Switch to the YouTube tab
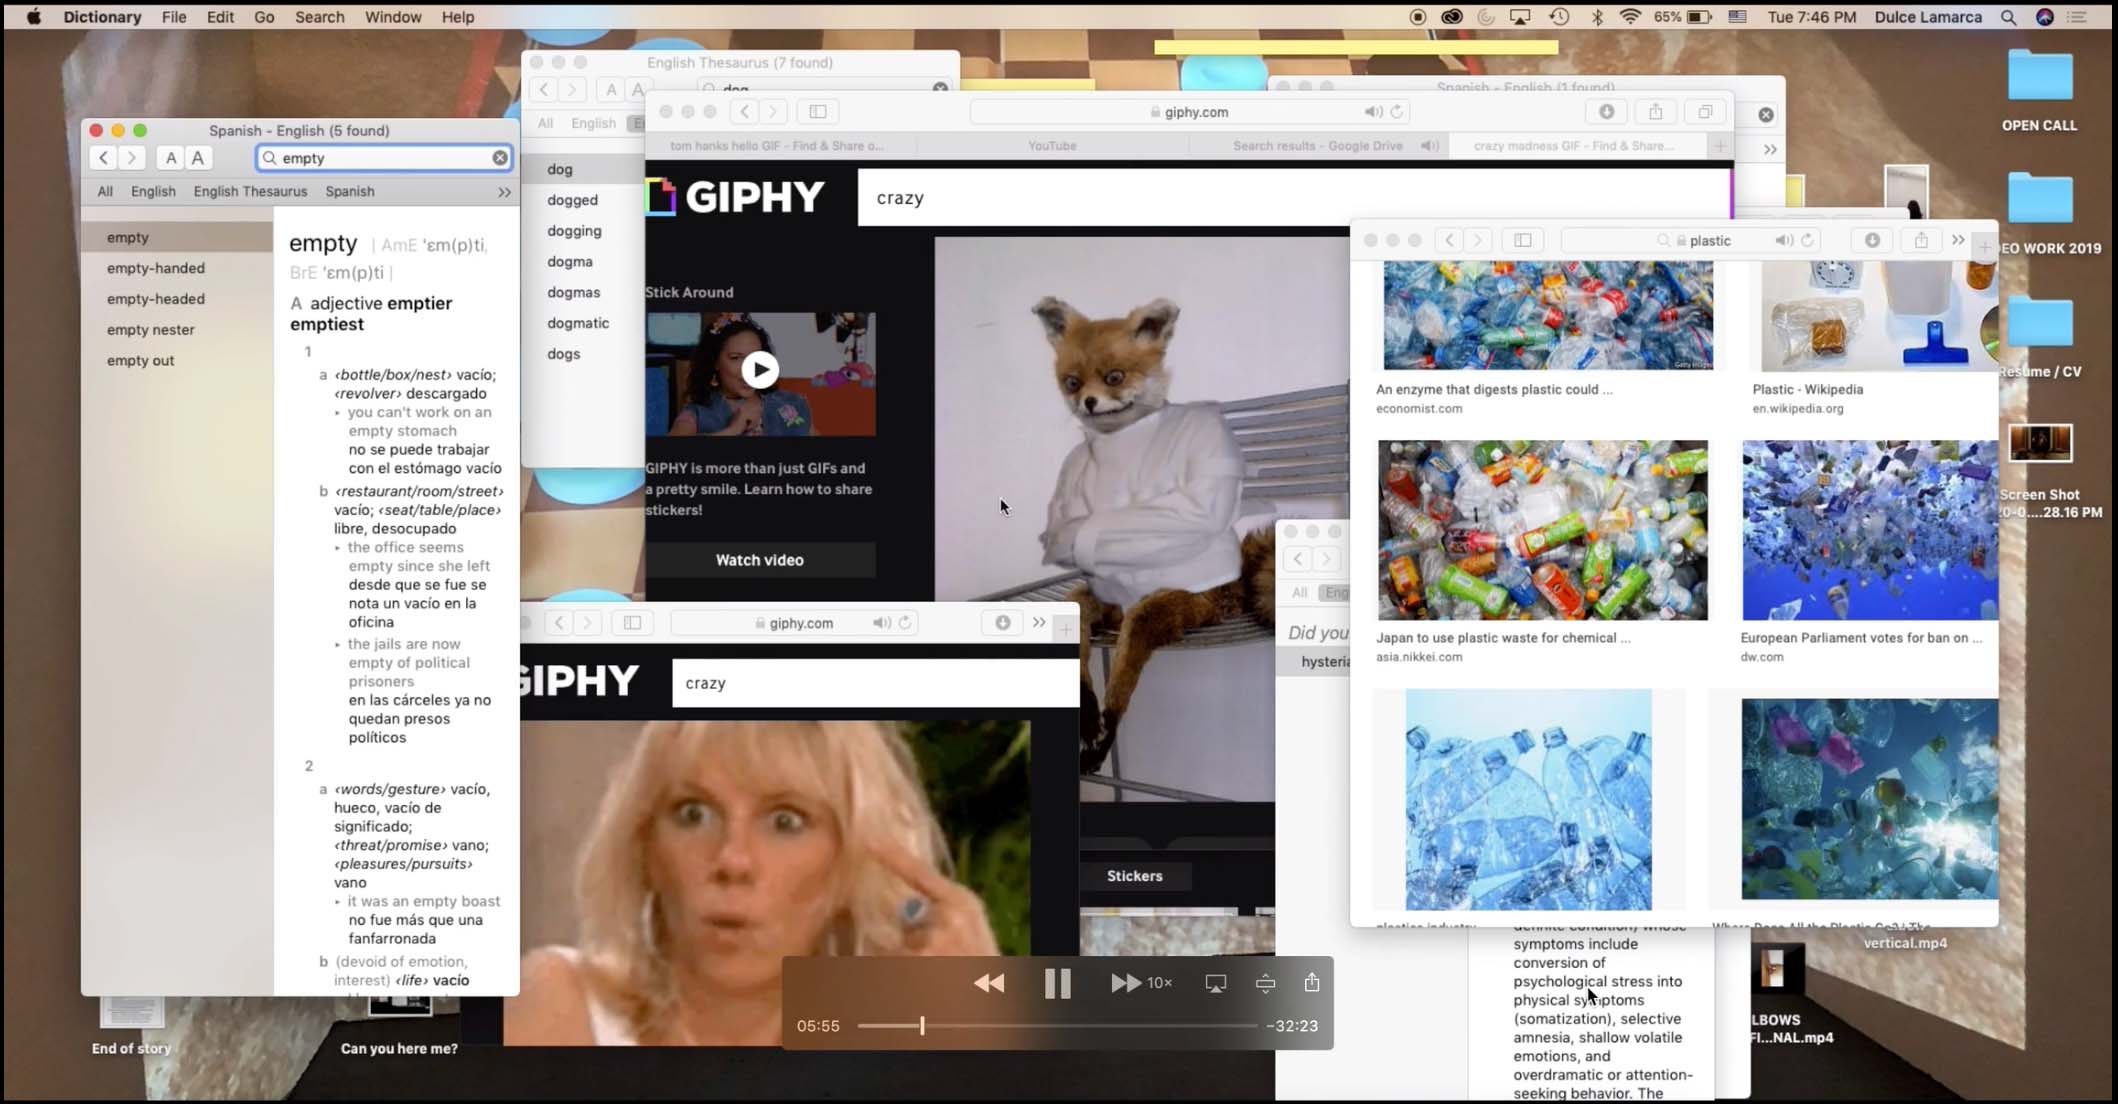The image size is (2118, 1104). pyautogui.click(x=1052, y=146)
